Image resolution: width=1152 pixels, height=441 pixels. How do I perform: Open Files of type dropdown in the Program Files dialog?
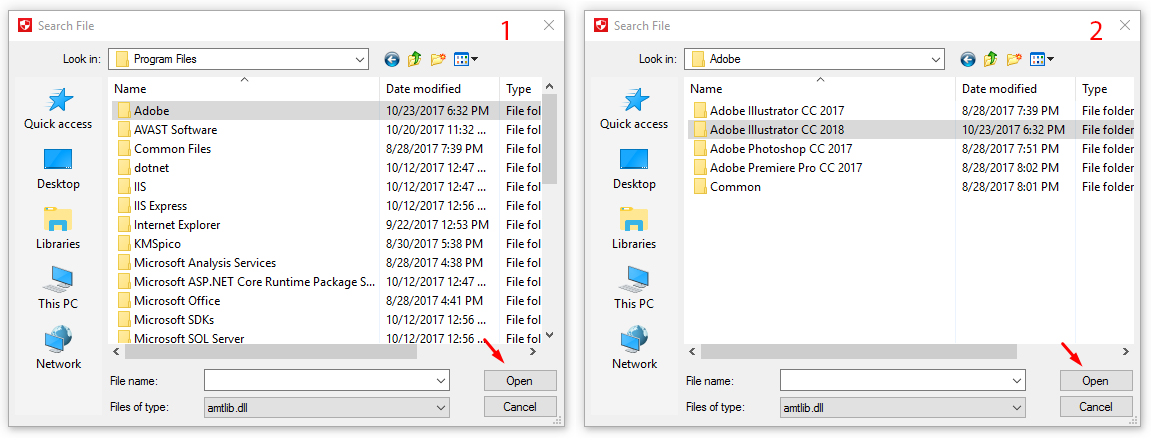(x=441, y=406)
